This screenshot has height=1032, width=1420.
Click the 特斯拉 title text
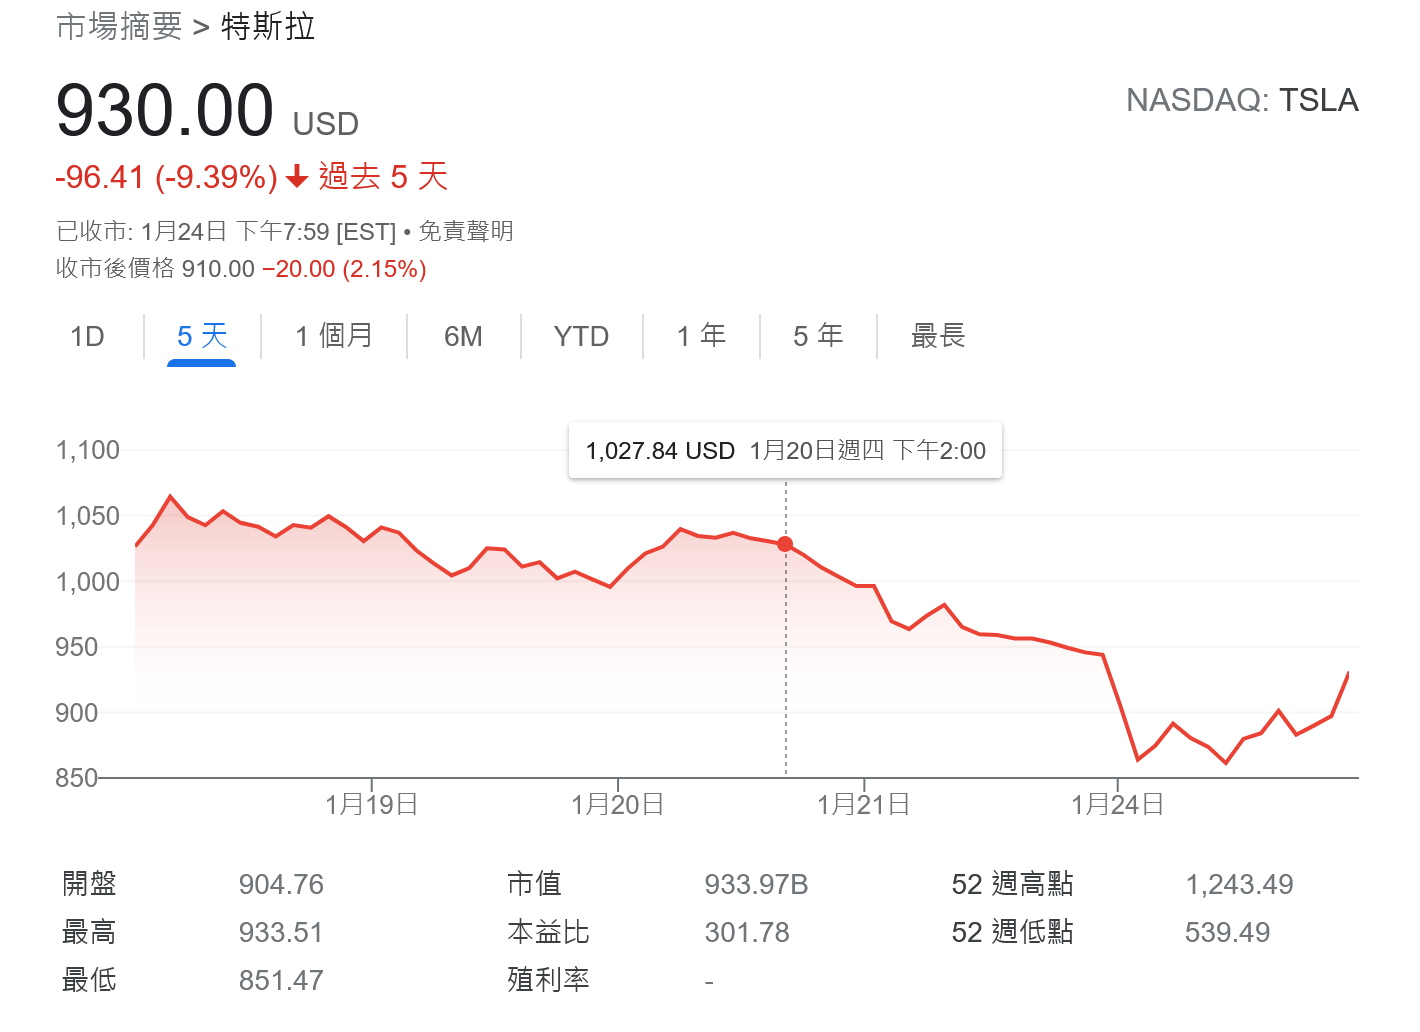(x=268, y=27)
